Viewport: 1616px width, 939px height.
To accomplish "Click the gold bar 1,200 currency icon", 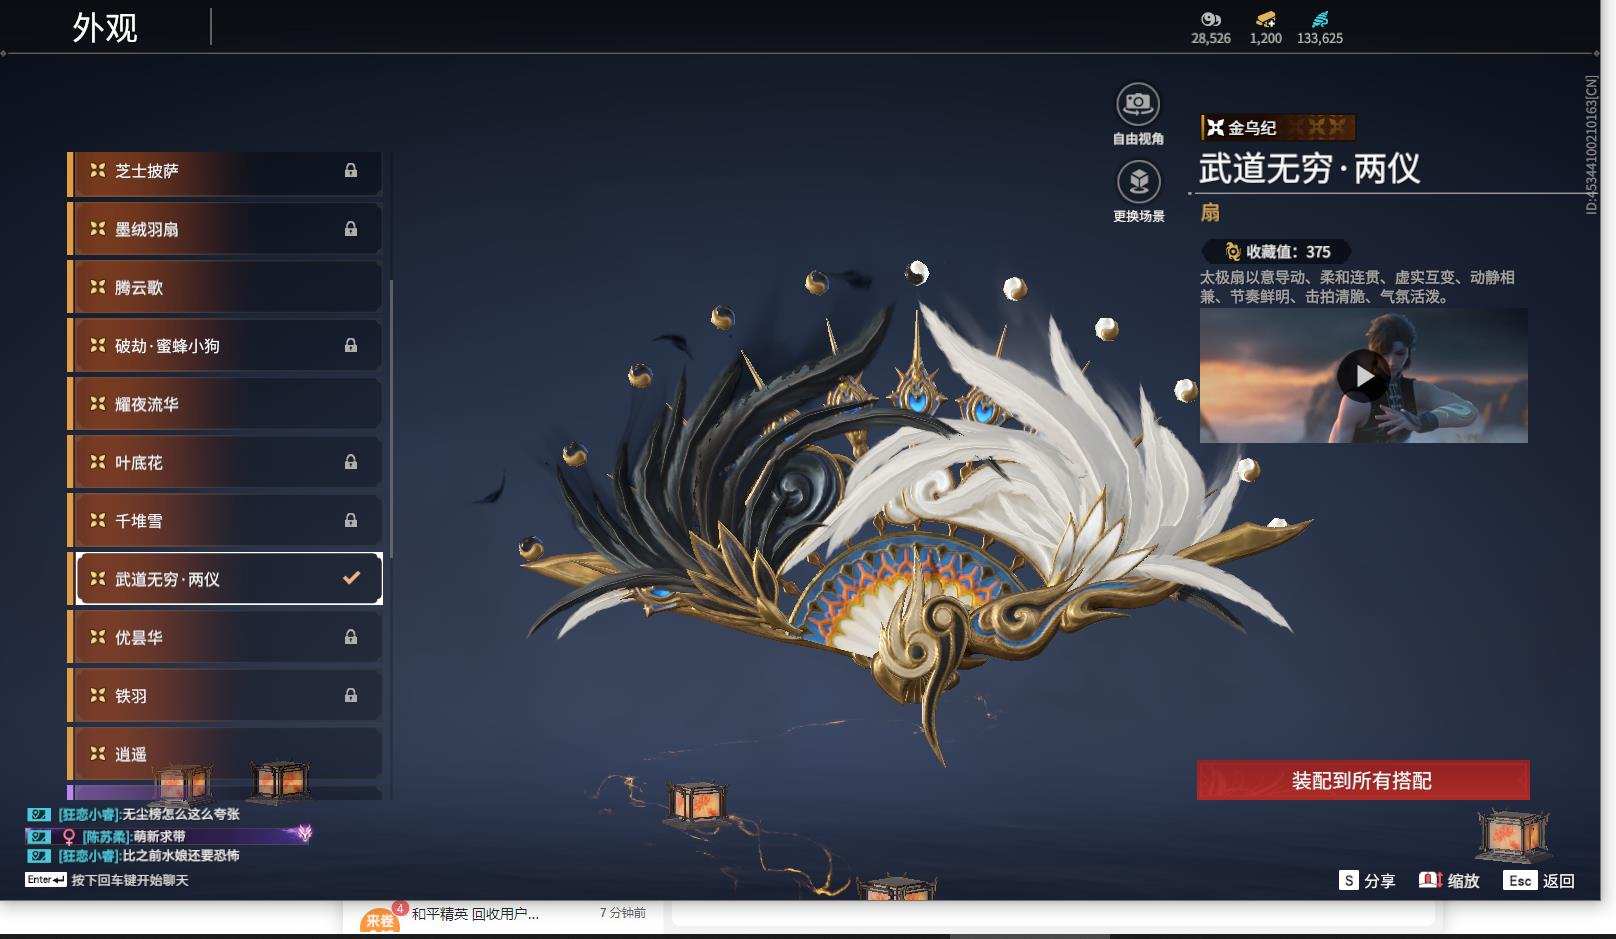I will [1266, 19].
